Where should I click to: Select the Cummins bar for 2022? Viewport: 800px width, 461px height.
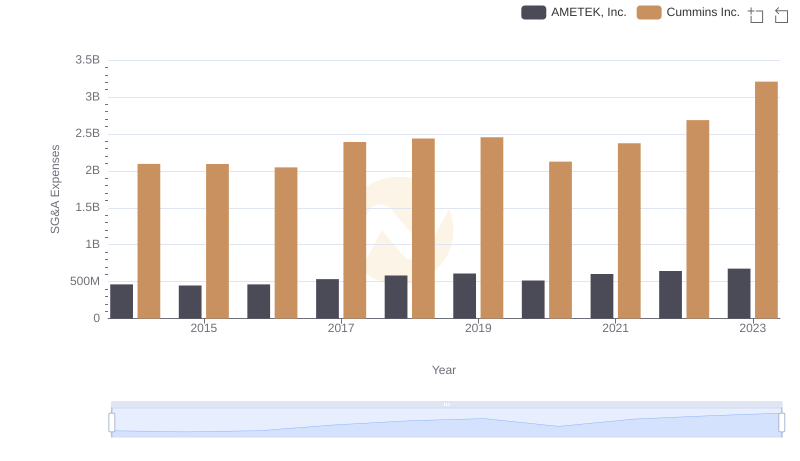click(697, 219)
